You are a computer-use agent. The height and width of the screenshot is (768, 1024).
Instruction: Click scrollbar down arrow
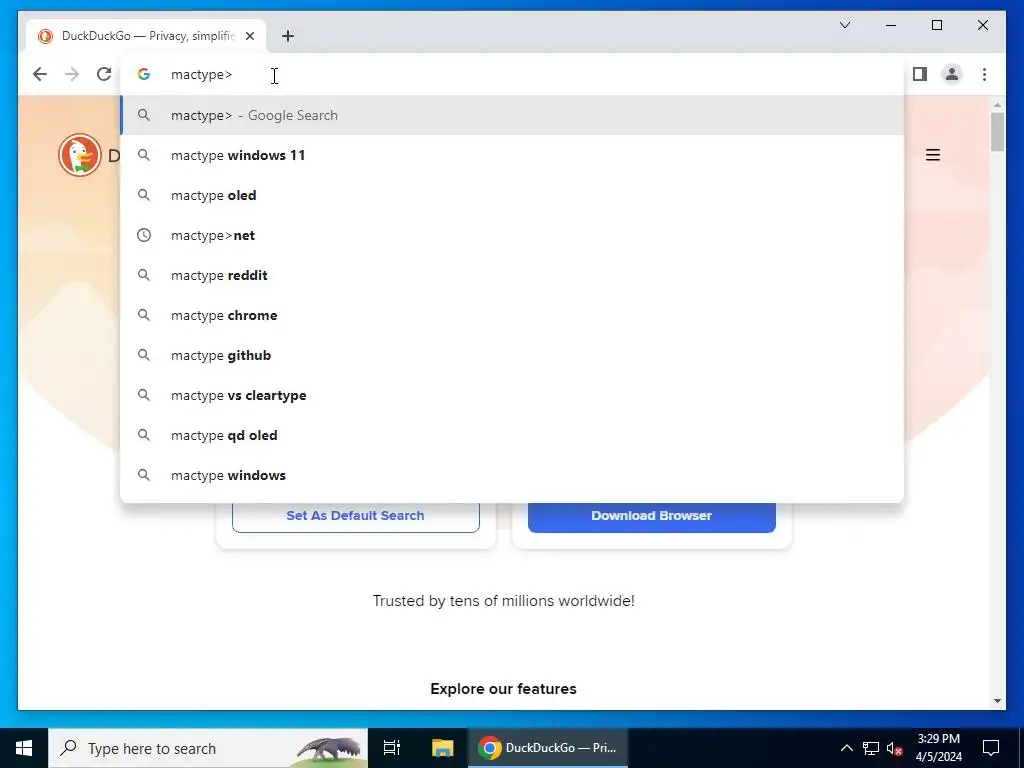click(997, 701)
